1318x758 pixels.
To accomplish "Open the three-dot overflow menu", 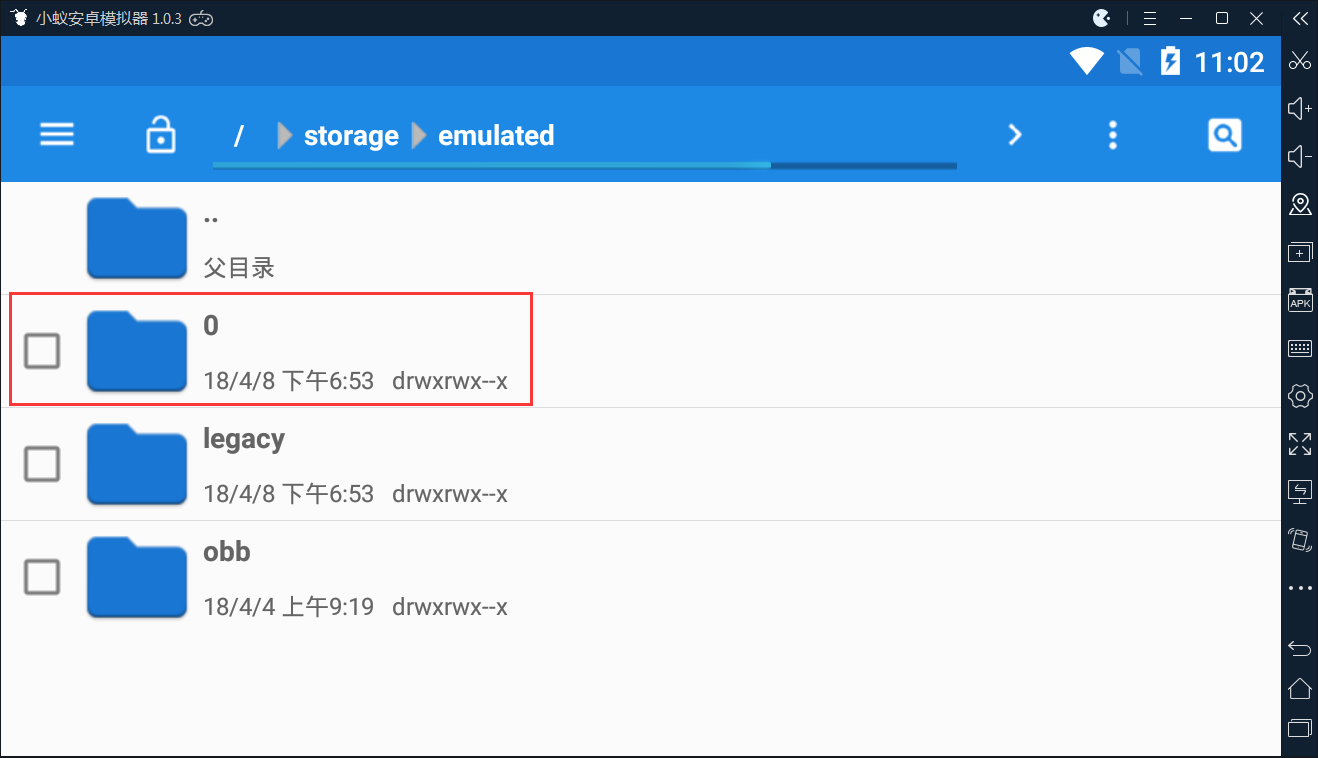I will coord(1113,135).
